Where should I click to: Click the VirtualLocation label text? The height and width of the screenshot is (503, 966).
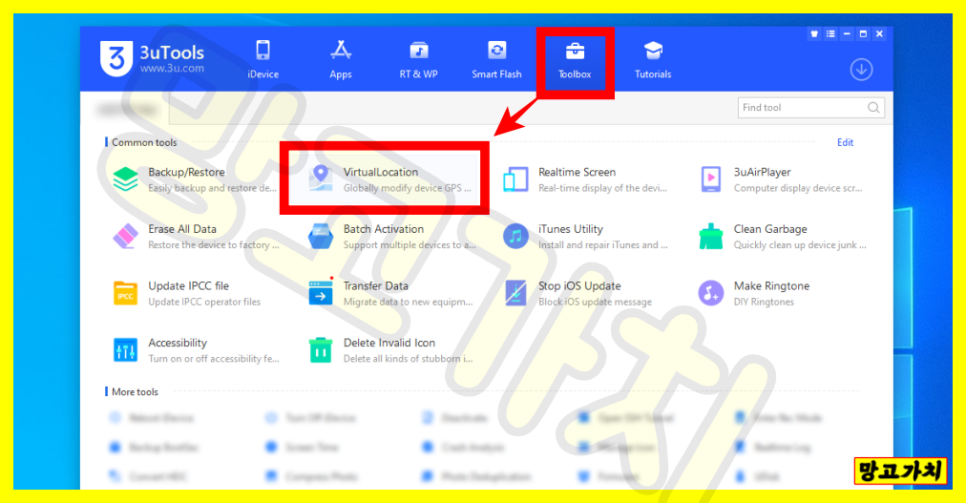[x=381, y=172]
